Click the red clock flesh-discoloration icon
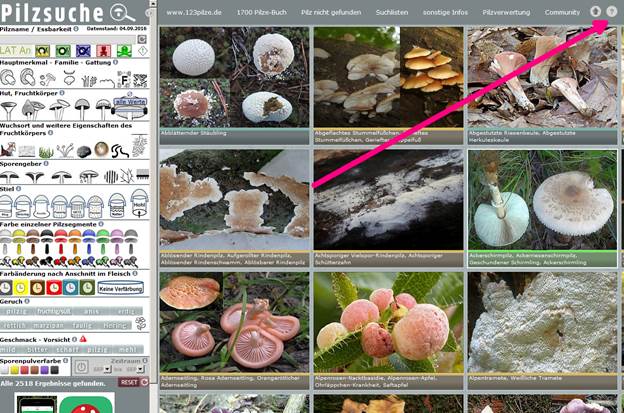Image resolution: width=624 pixels, height=413 pixels. tap(54, 288)
